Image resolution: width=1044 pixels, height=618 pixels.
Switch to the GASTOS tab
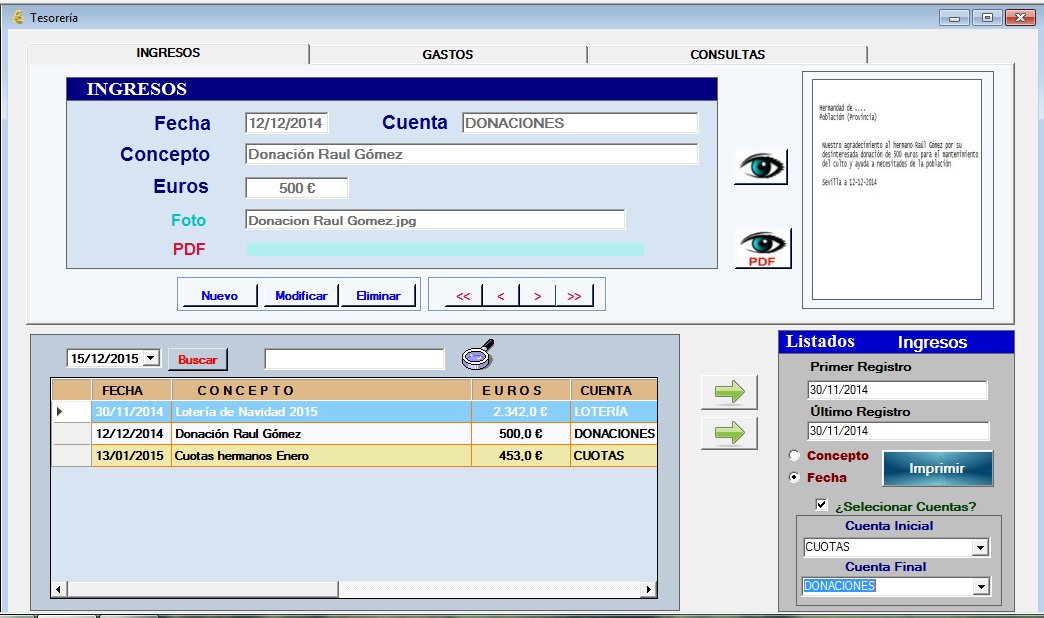pos(447,55)
